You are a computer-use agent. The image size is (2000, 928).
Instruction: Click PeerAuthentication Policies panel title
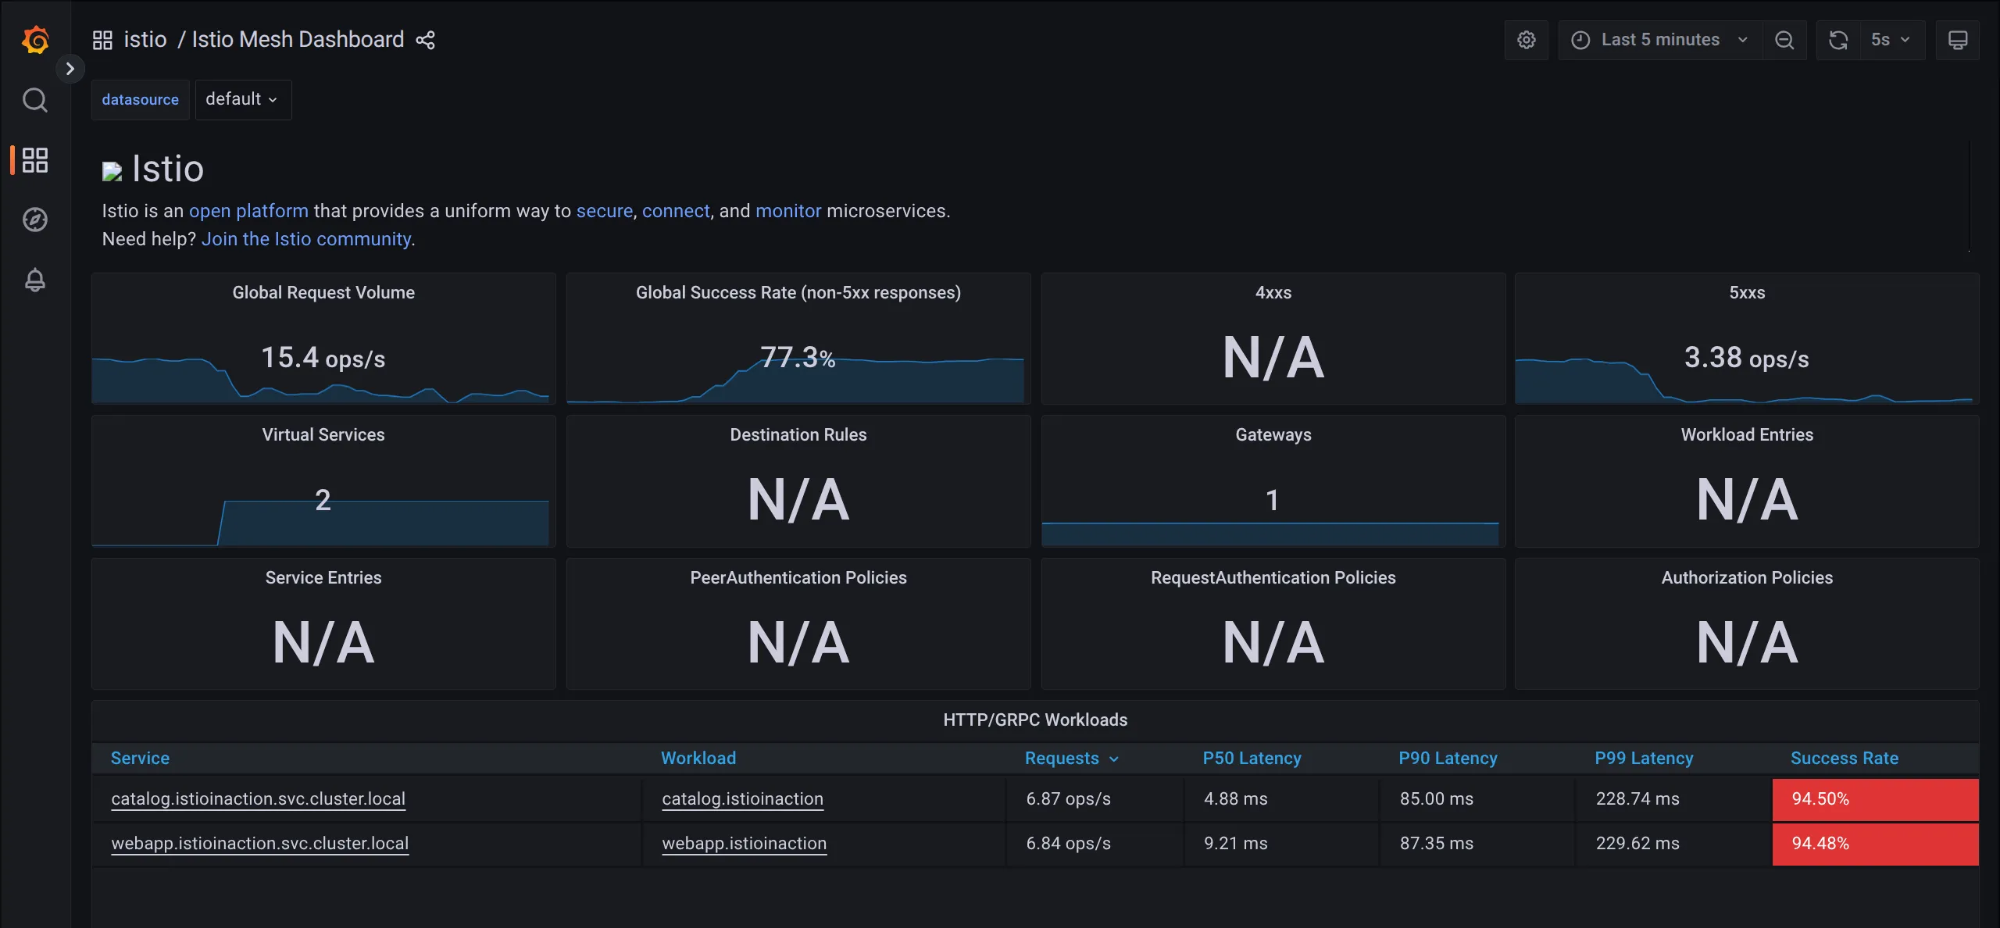[798, 578]
